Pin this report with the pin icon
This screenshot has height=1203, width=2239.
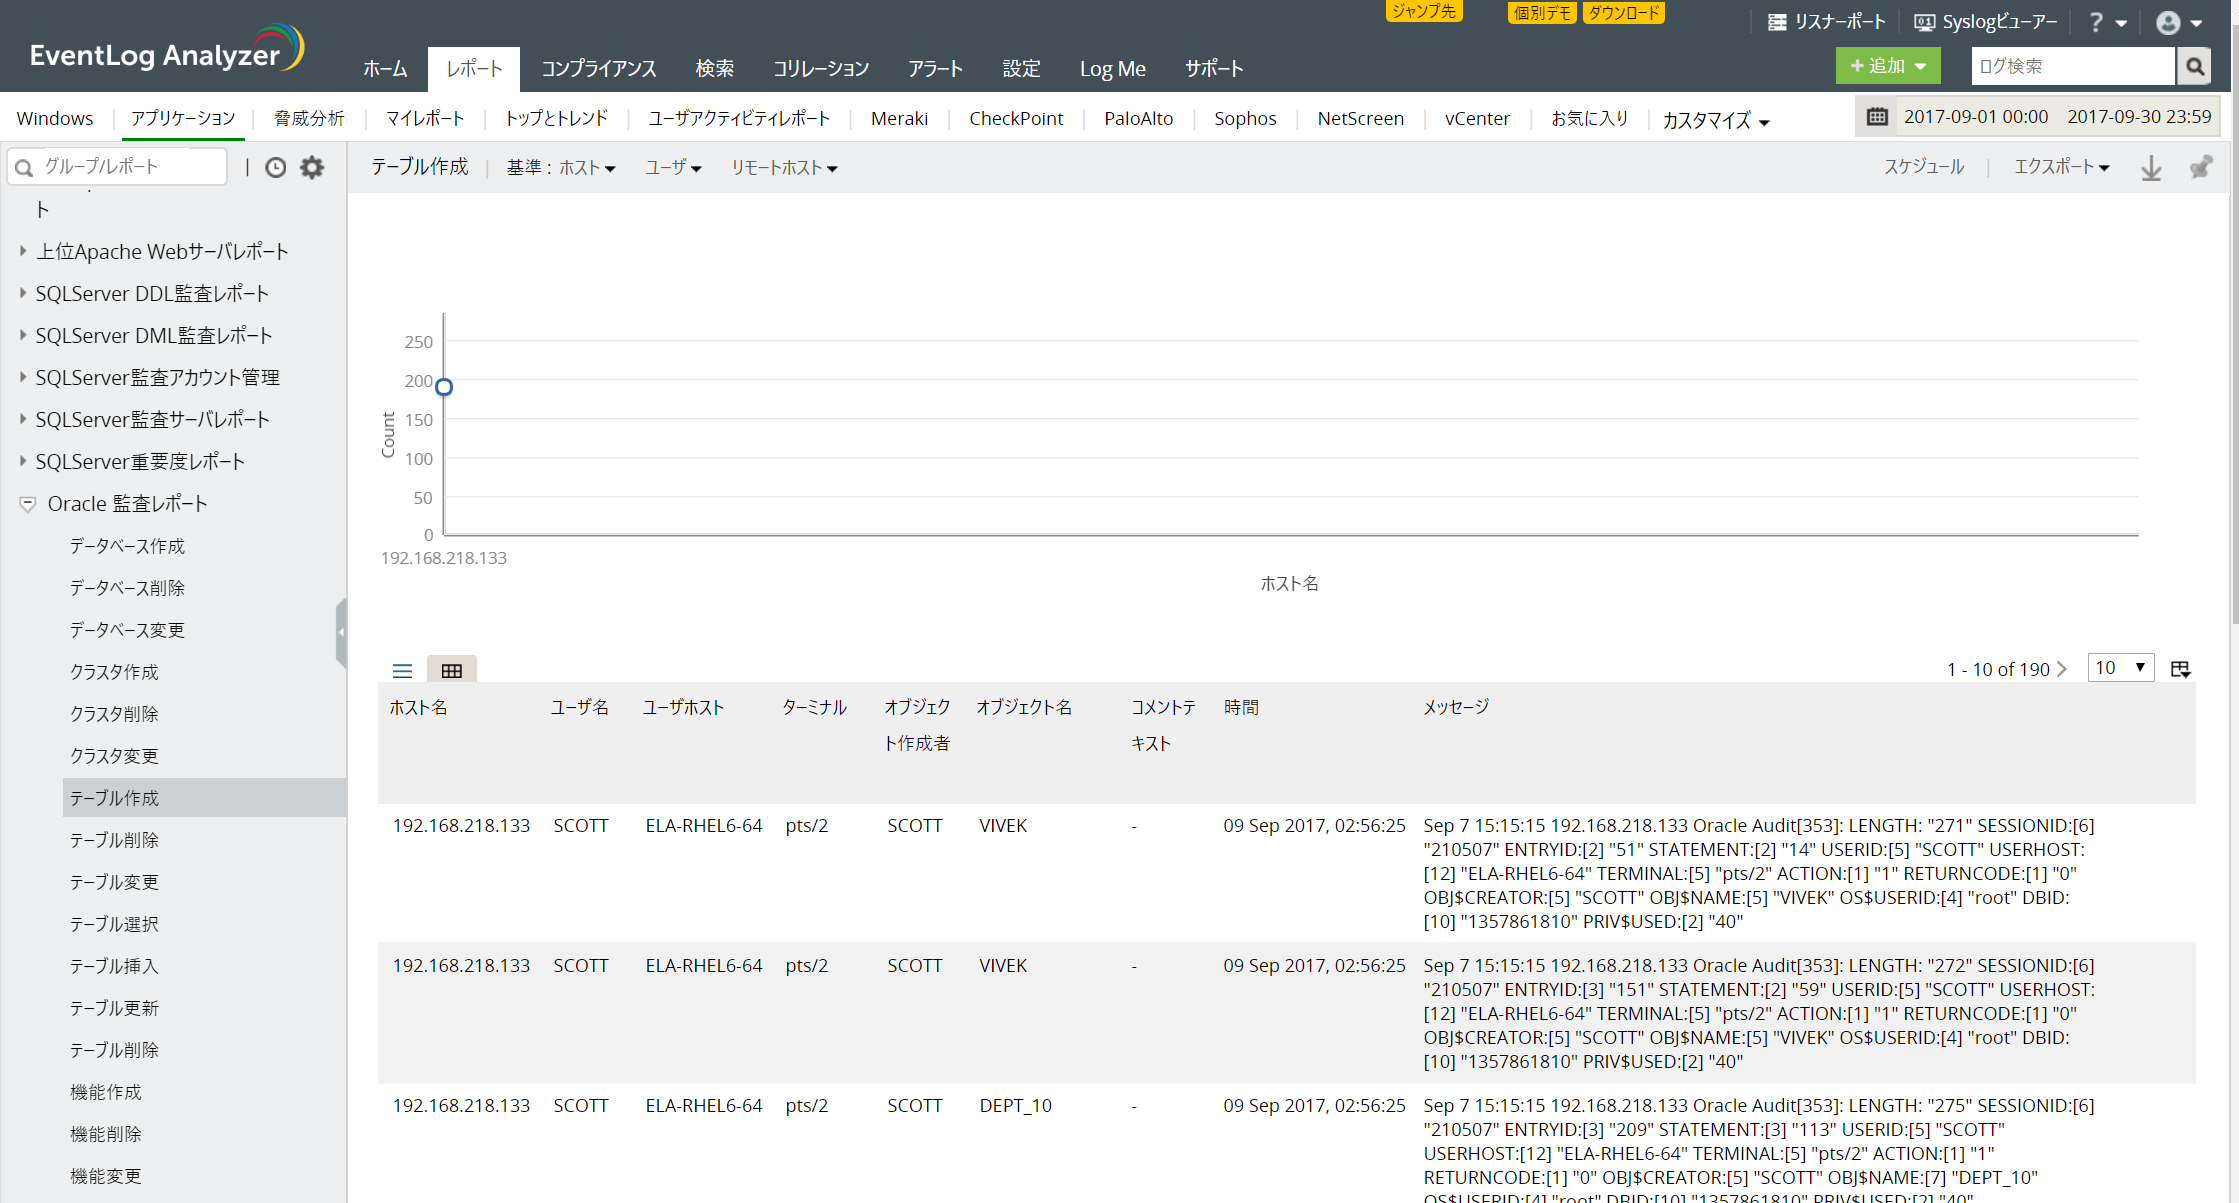coord(2200,168)
